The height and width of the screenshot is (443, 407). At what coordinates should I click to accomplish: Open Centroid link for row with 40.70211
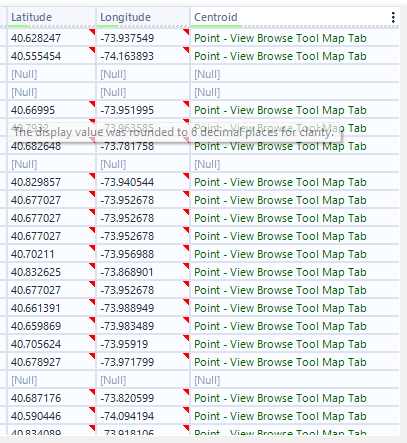(280, 254)
